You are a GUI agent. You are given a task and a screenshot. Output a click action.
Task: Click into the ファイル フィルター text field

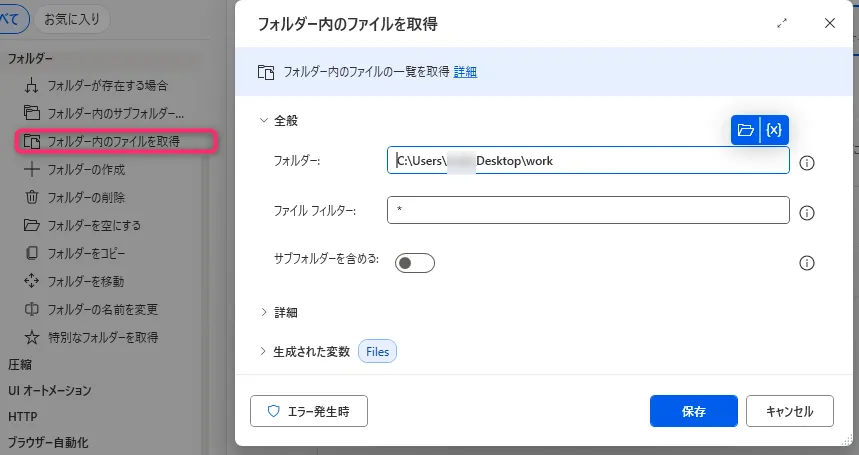[x=588, y=210]
